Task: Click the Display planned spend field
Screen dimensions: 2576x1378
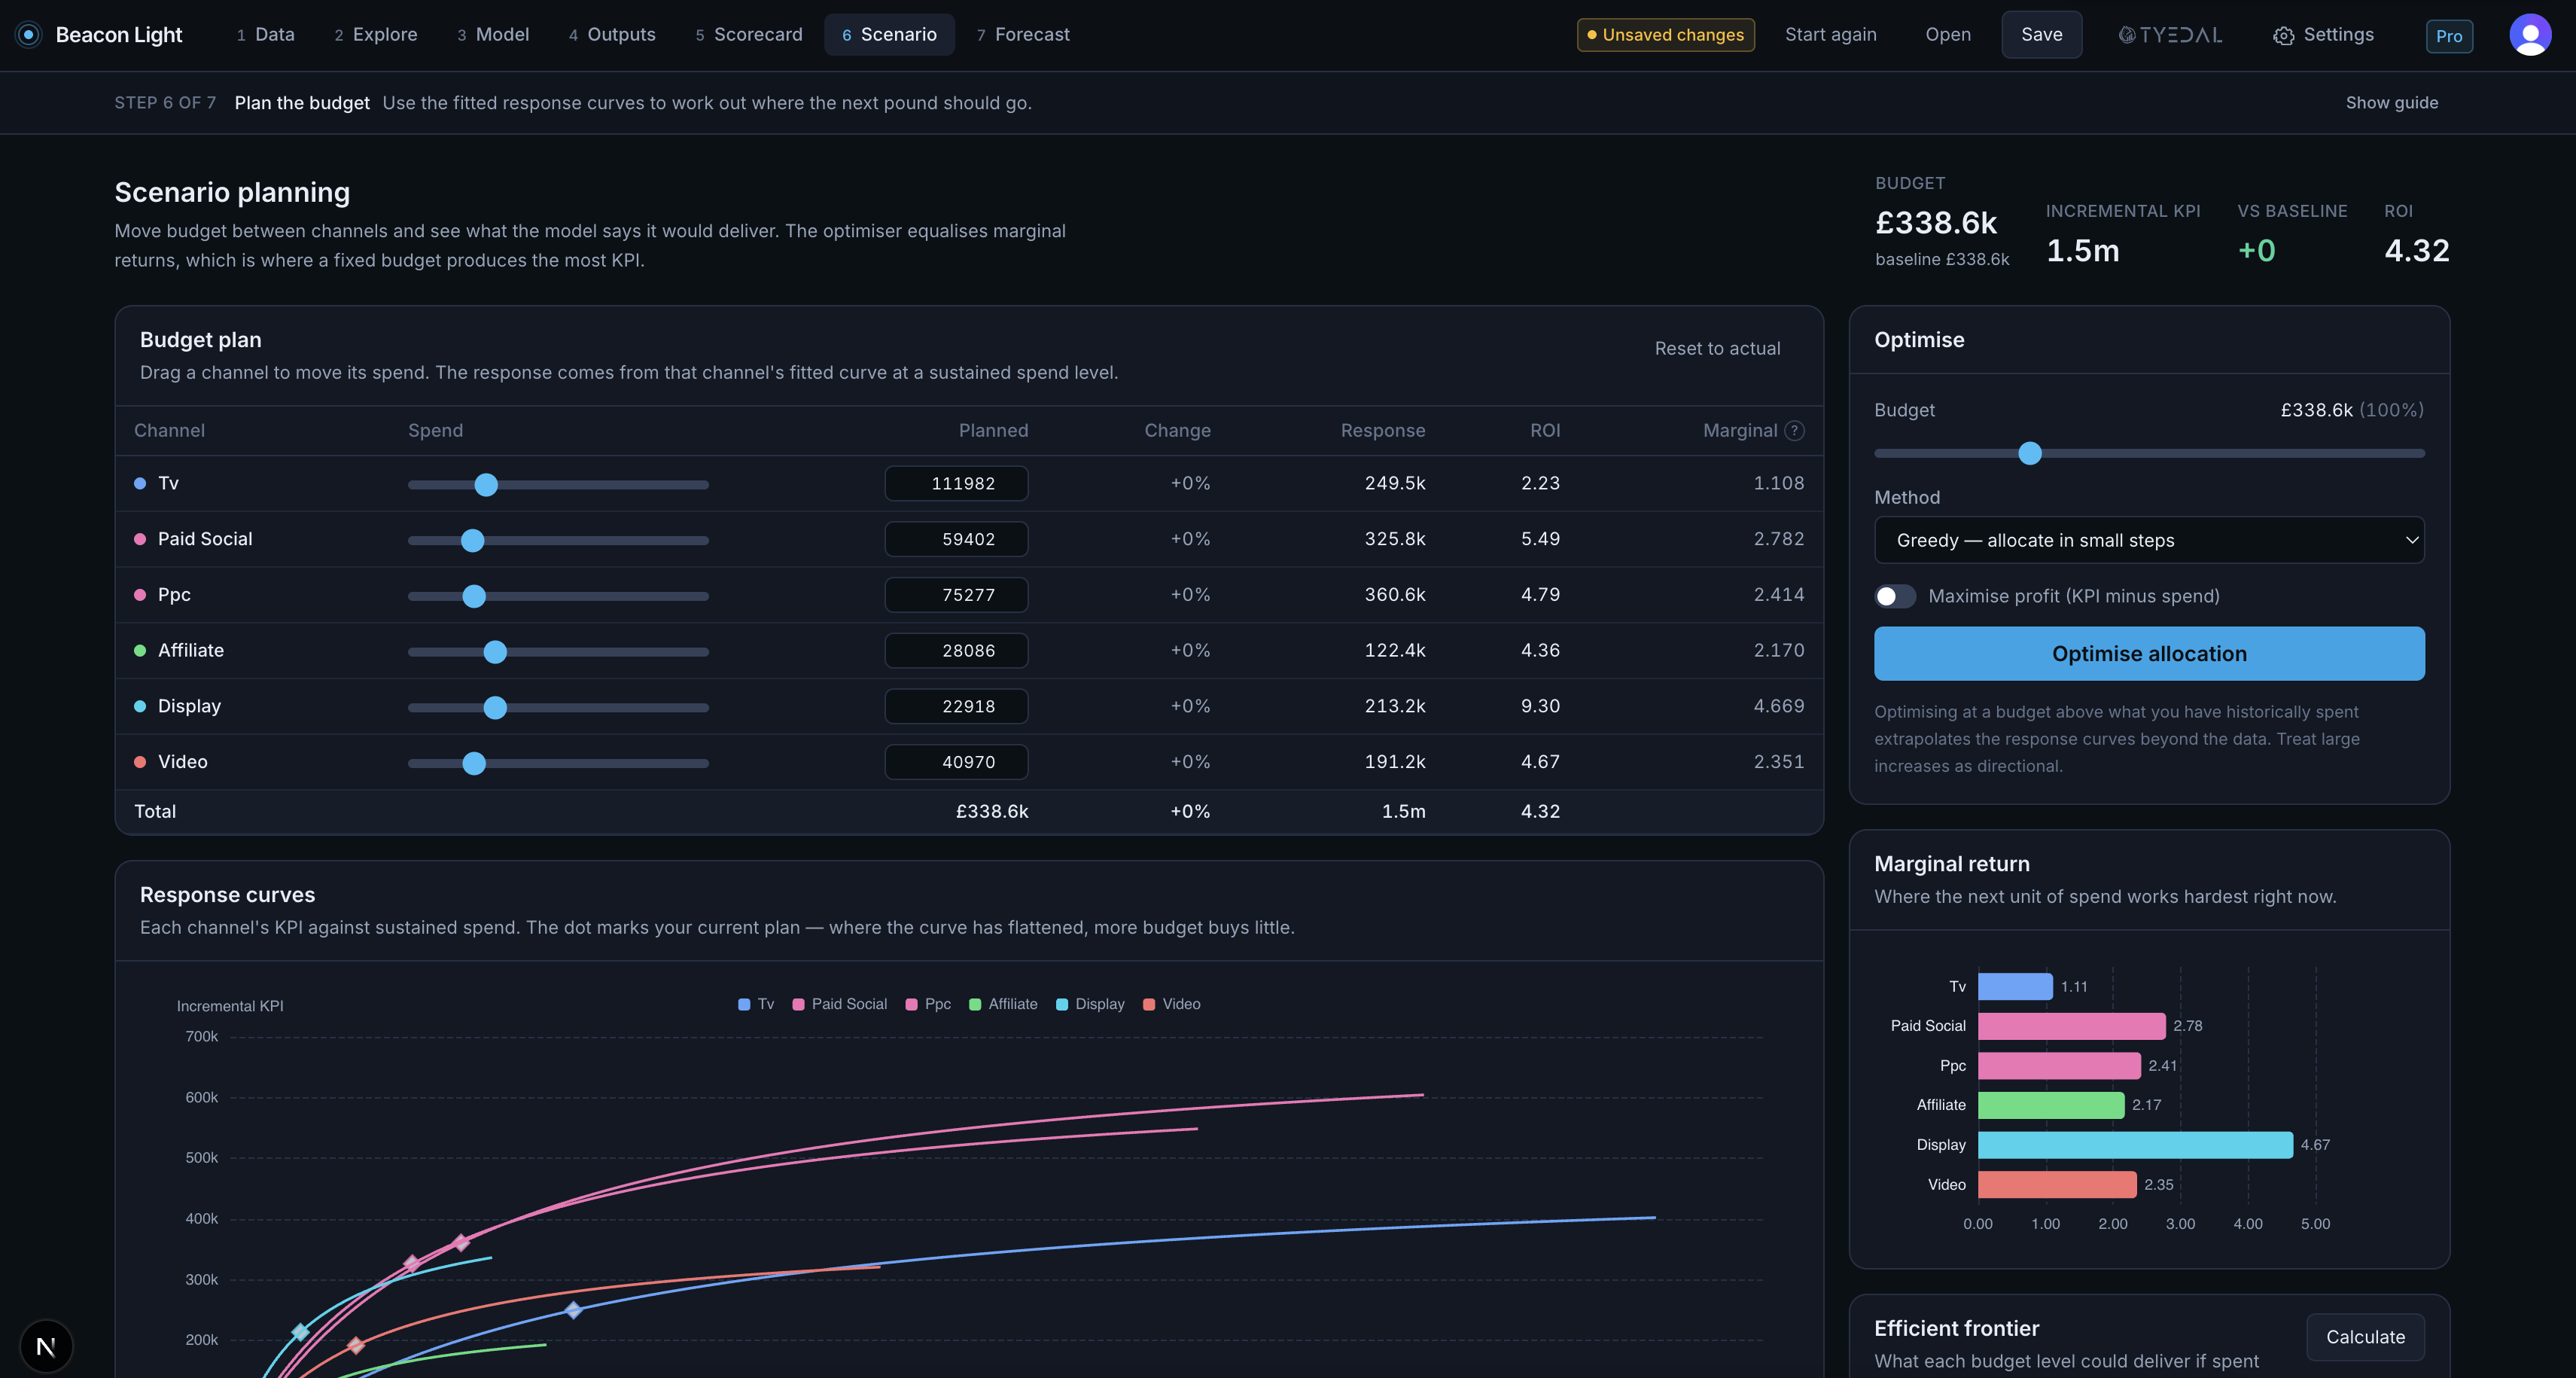Action: [x=956, y=706]
